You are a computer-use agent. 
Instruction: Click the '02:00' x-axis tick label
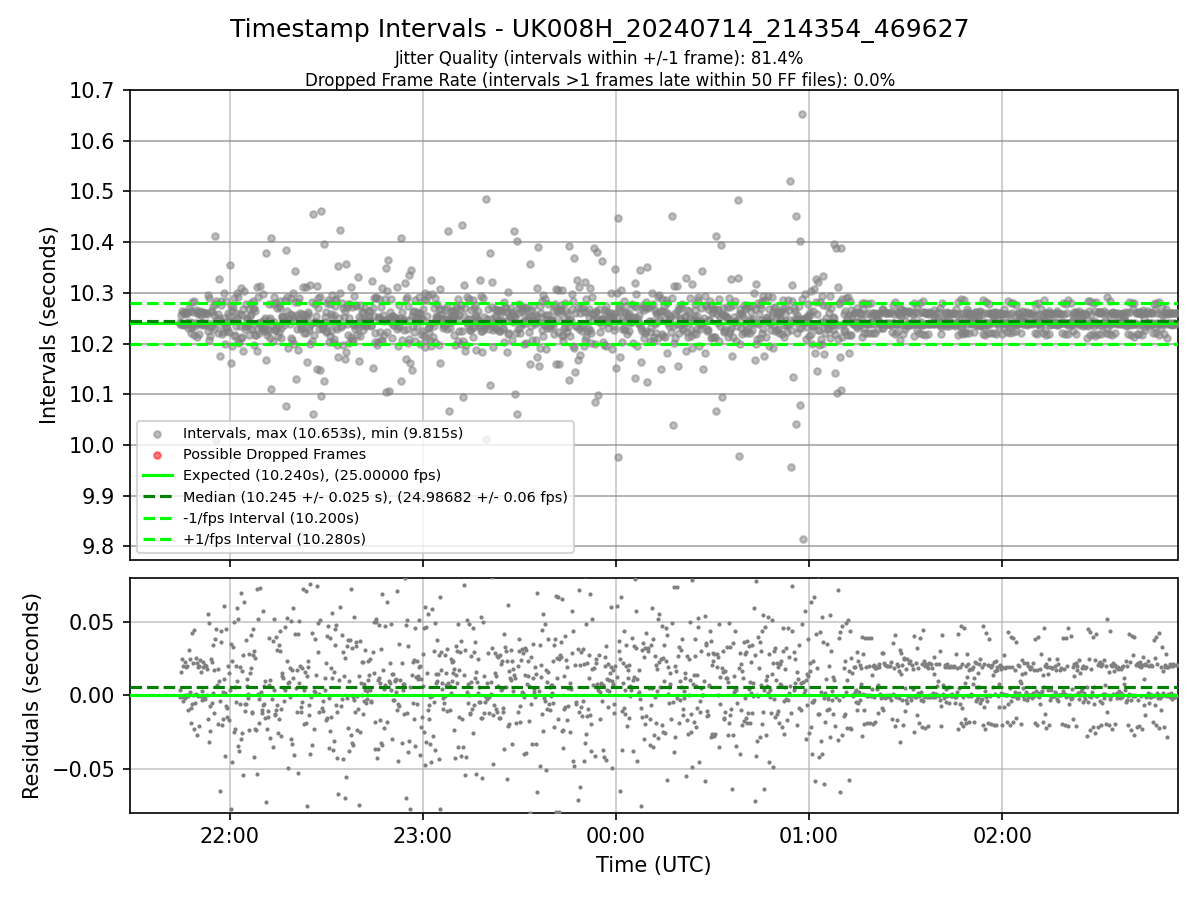pos(1002,834)
